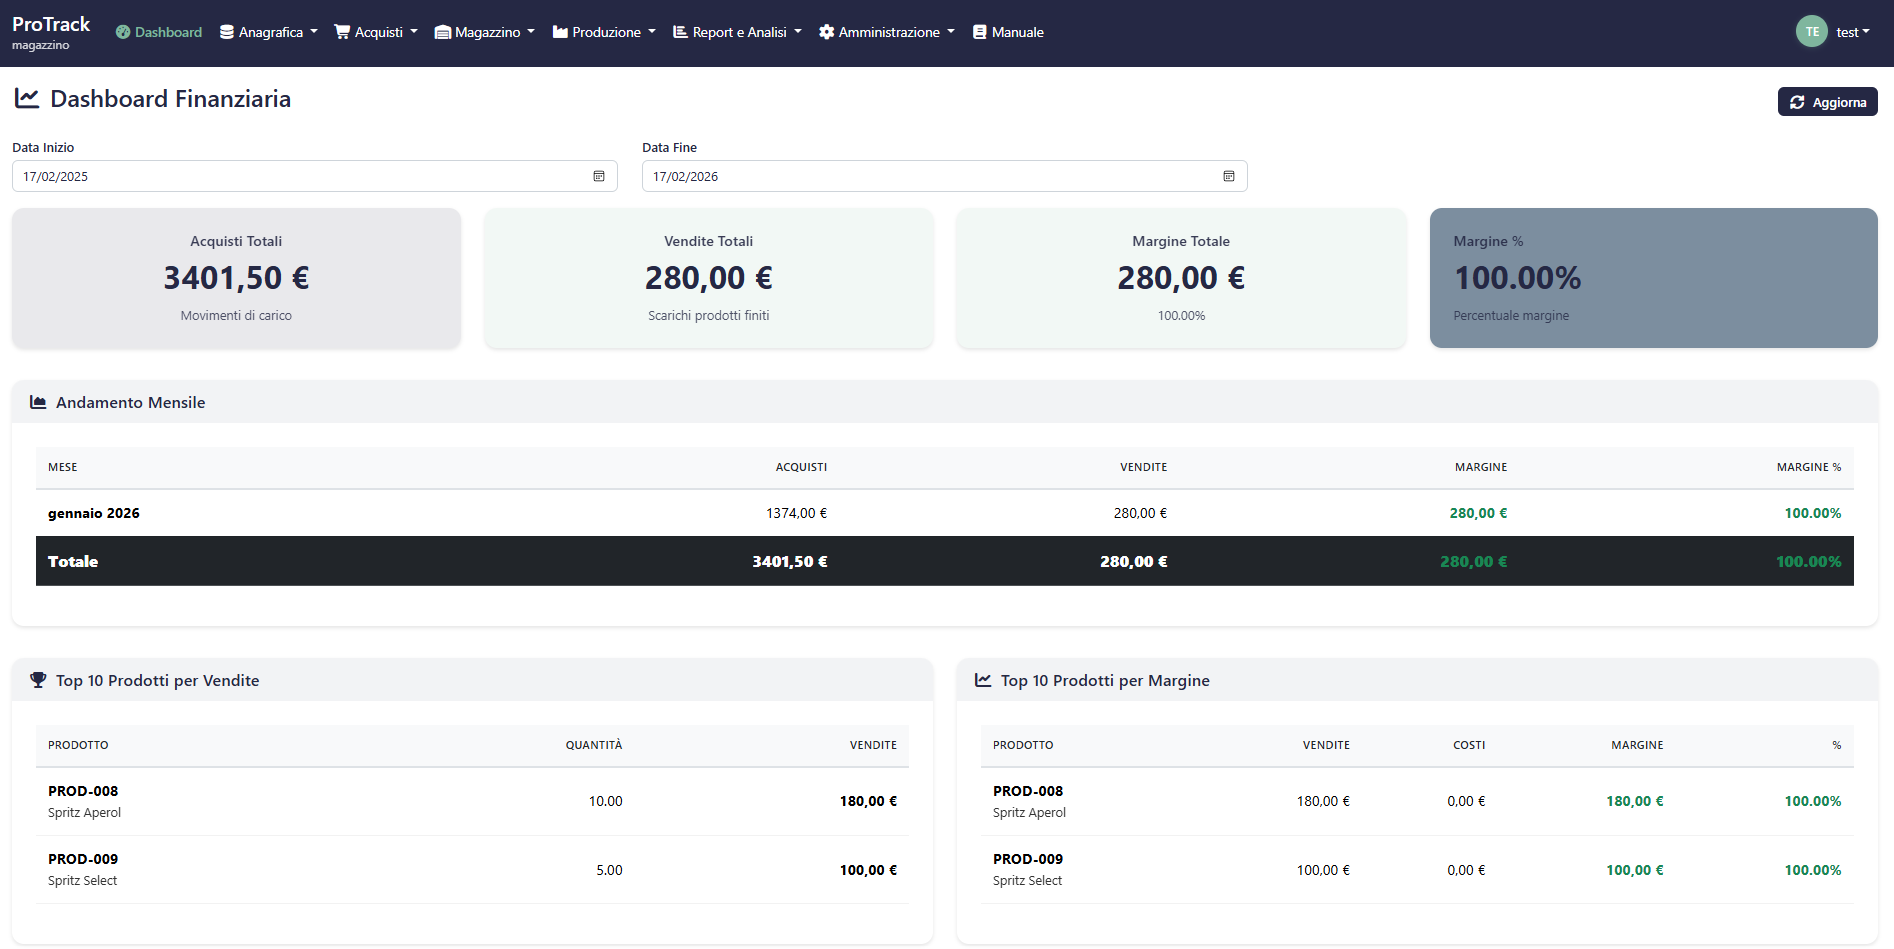Open Amministrazione via the gear icon
The image size is (1894, 949).
[x=826, y=31]
